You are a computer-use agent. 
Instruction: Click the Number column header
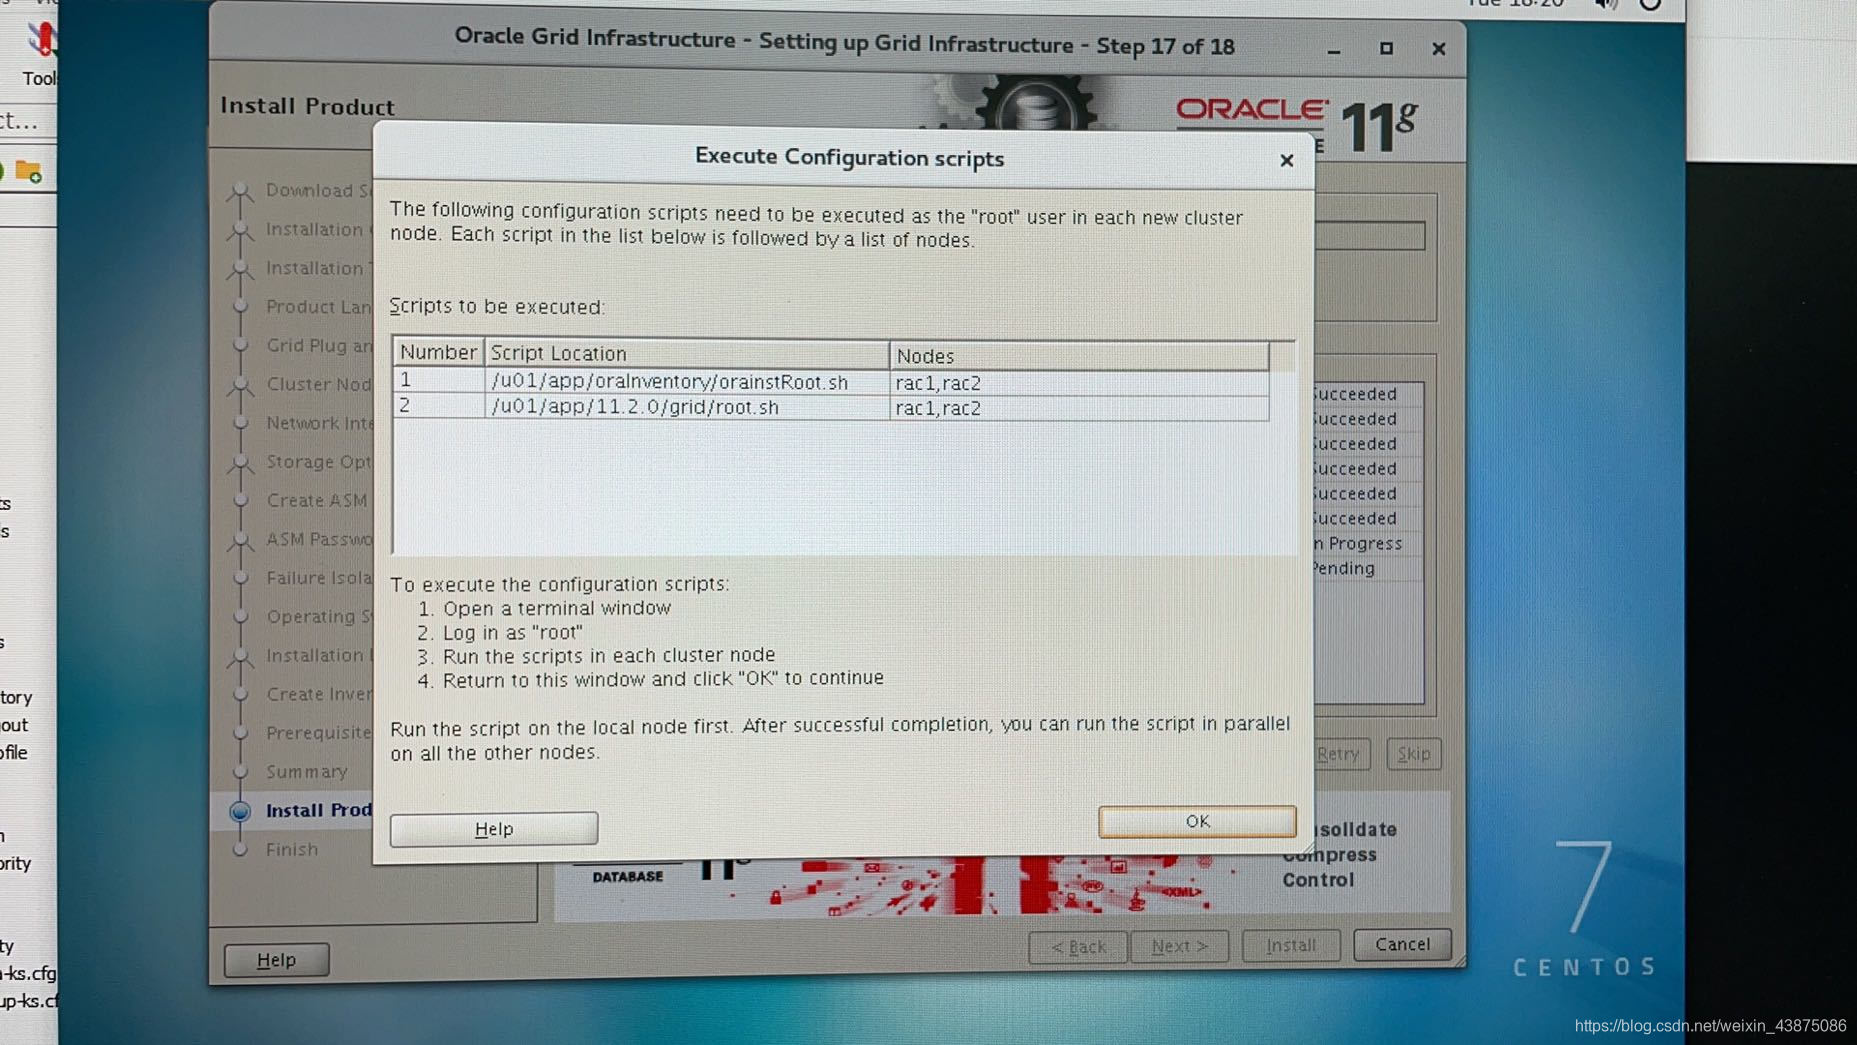point(438,353)
